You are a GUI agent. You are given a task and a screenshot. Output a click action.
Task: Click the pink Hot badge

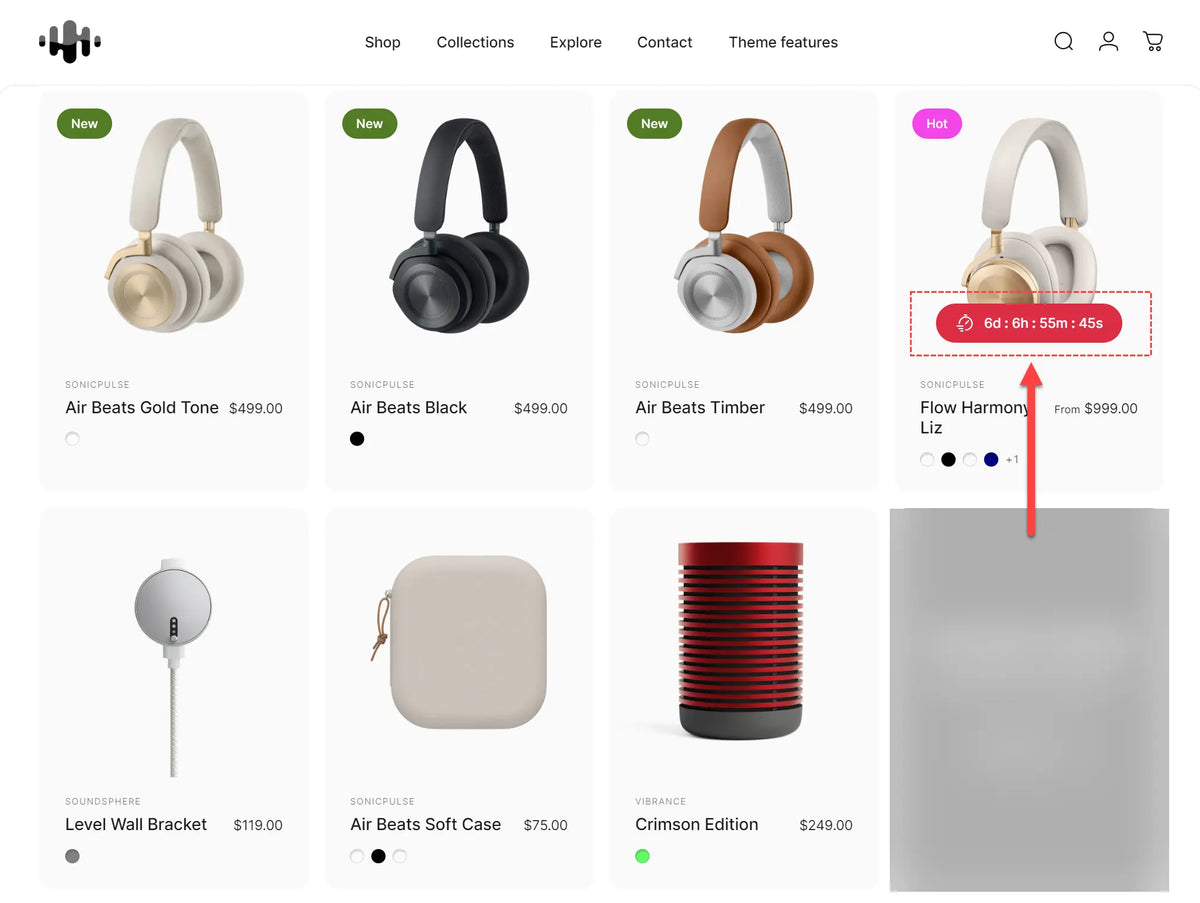937,124
